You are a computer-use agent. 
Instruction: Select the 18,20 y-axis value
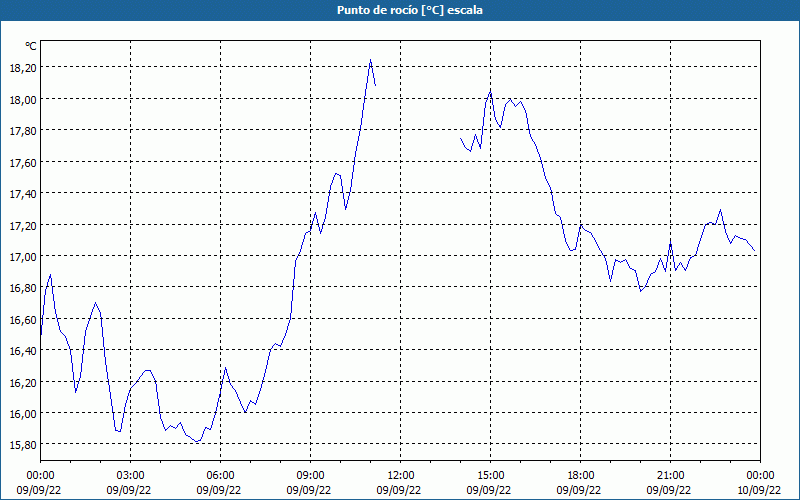click(23, 67)
